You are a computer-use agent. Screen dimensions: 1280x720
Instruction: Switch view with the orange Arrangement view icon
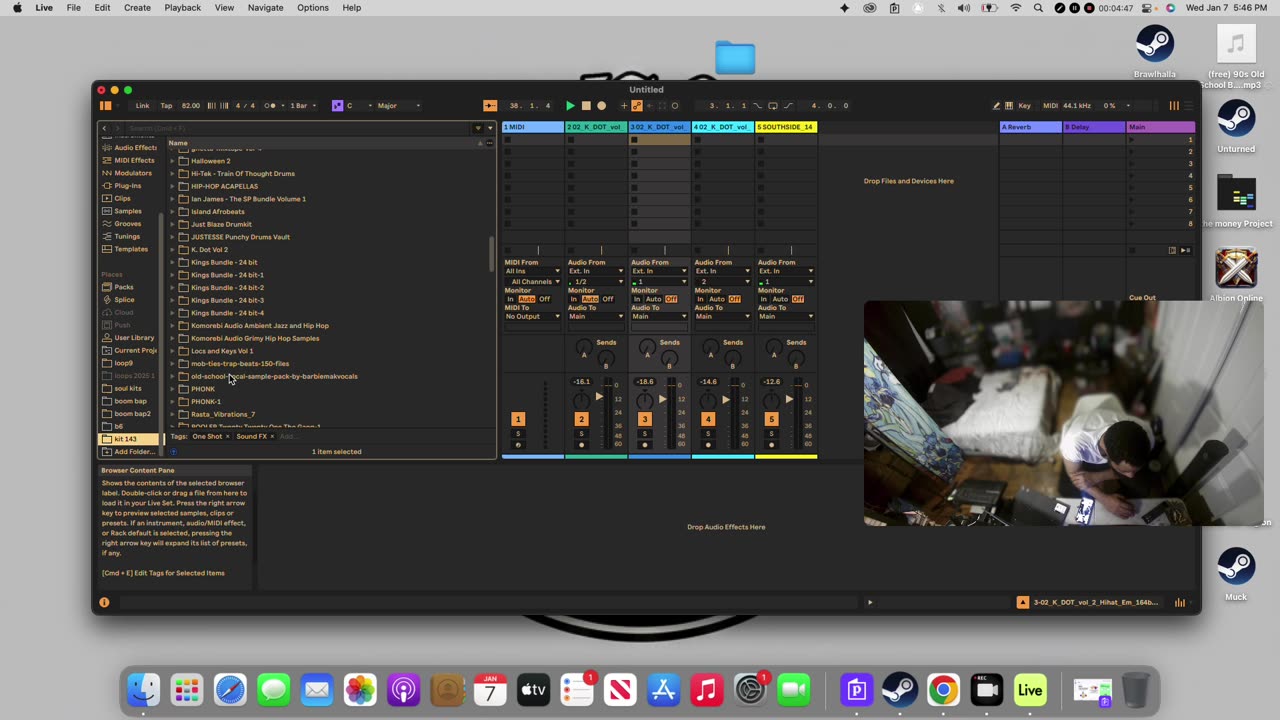pyautogui.click(x=1174, y=105)
